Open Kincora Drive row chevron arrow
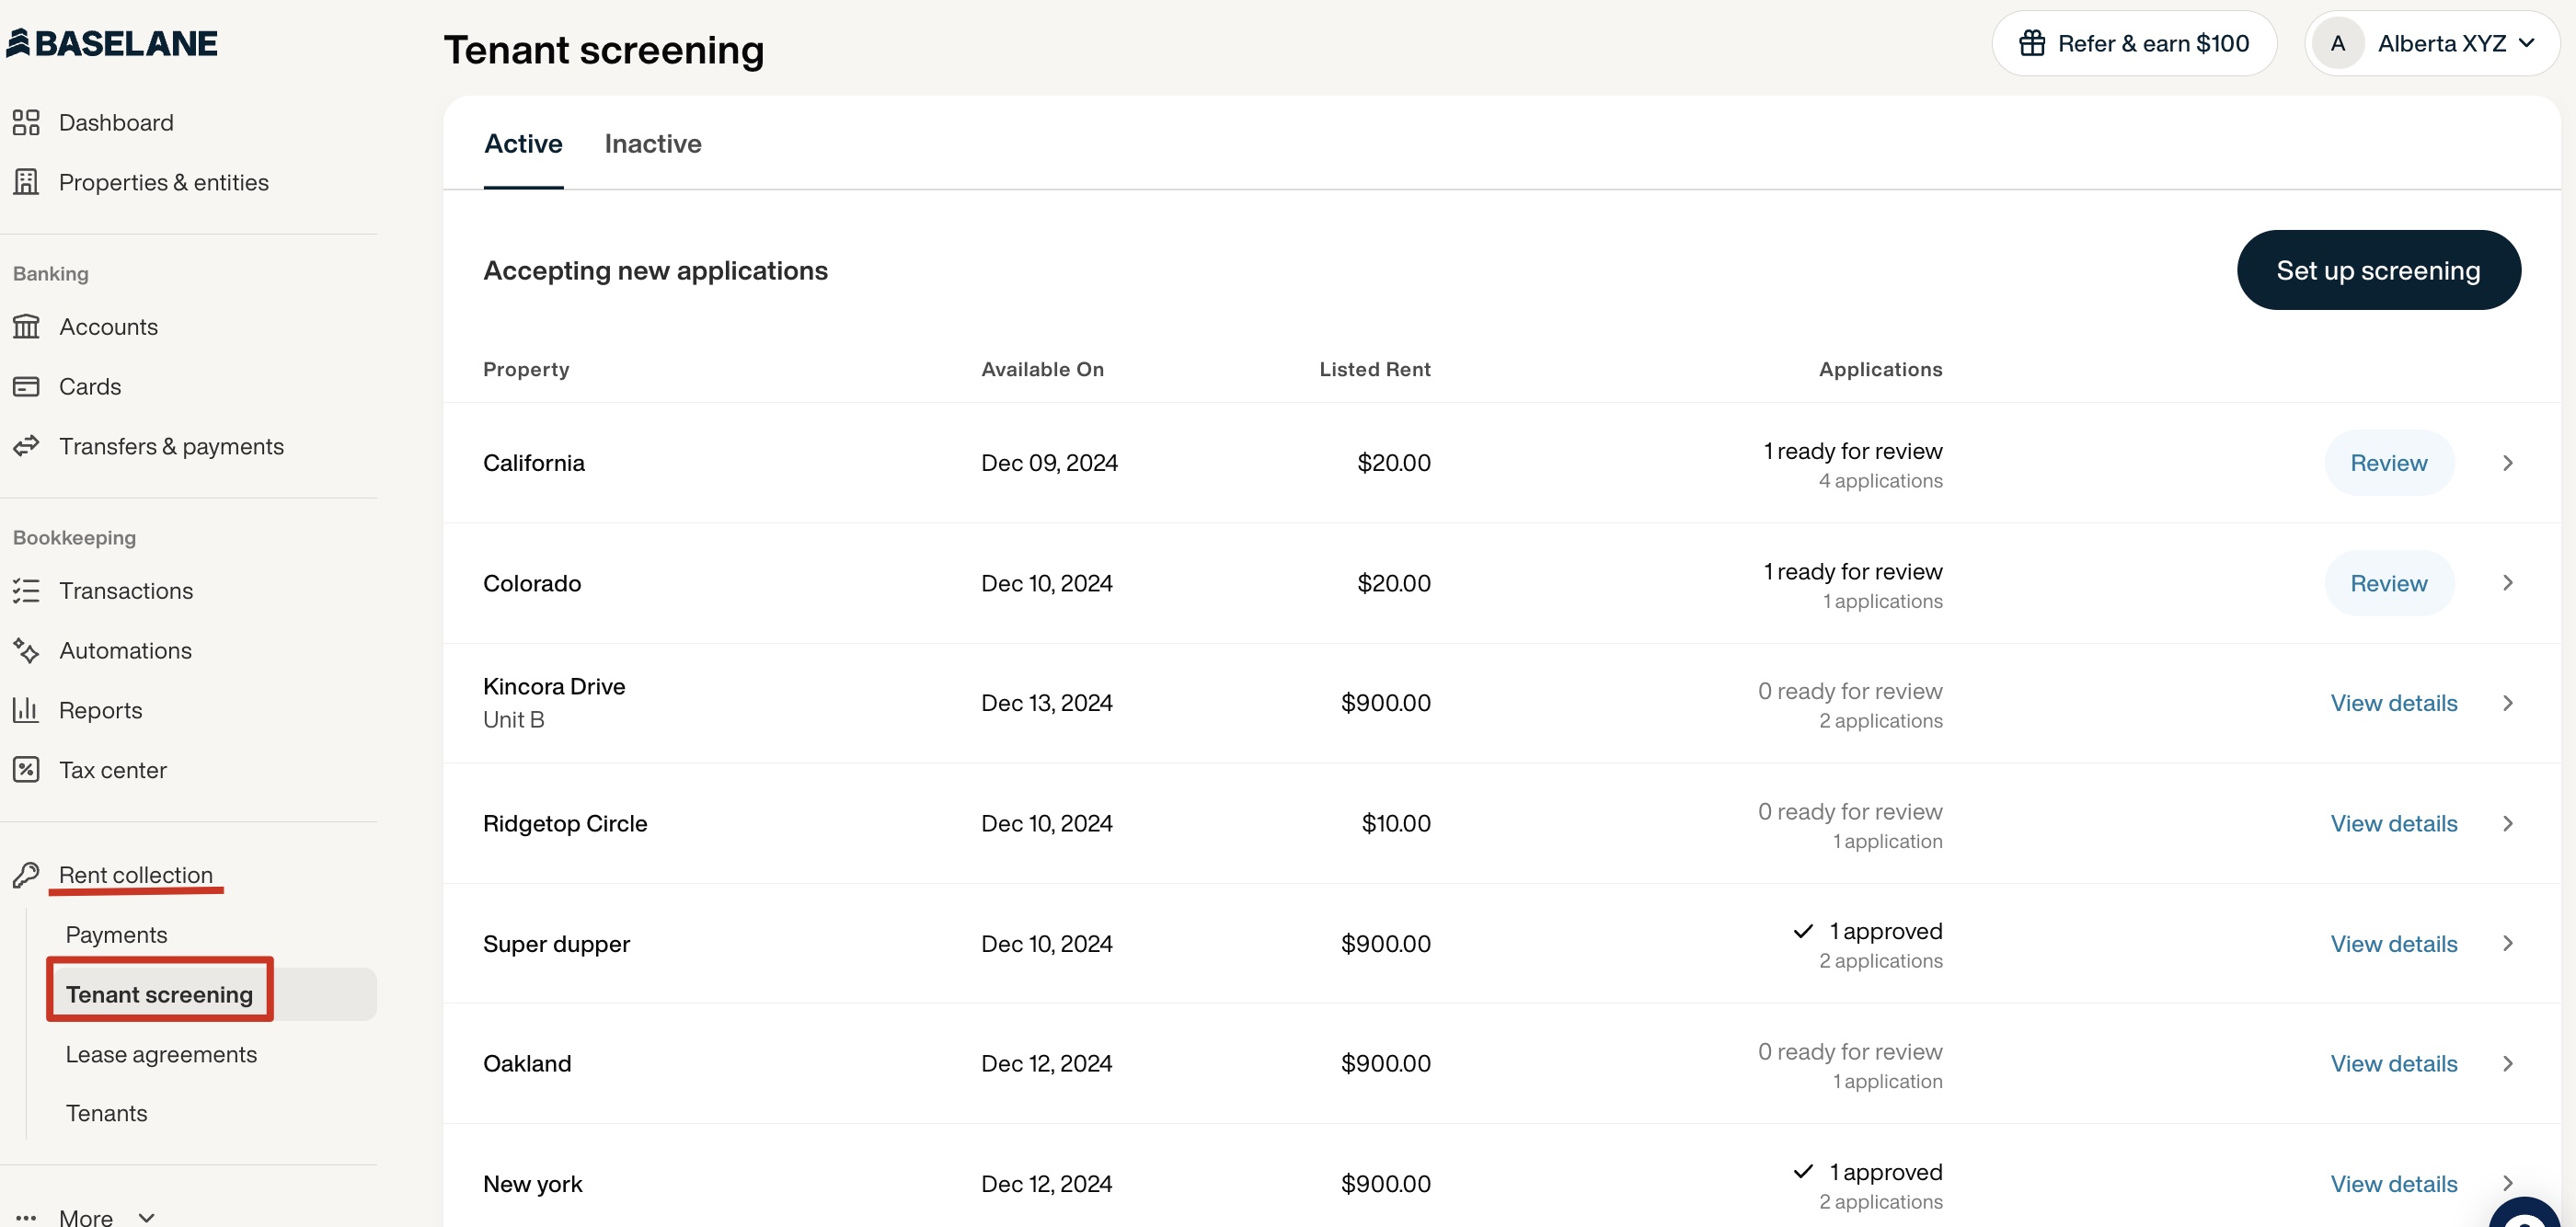The image size is (2576, 1227). [x=2508, y=702]
